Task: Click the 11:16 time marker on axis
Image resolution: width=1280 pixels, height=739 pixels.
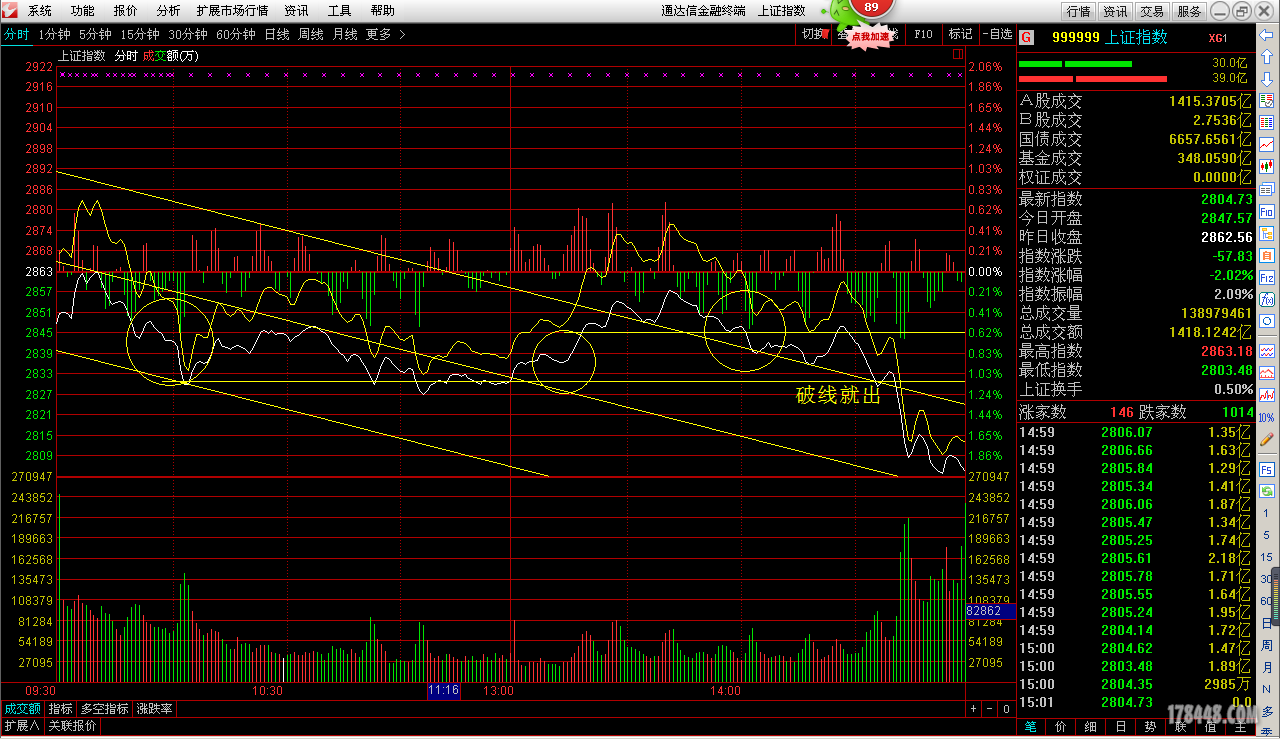Action: pyautogui.click(x=443, y=691)
